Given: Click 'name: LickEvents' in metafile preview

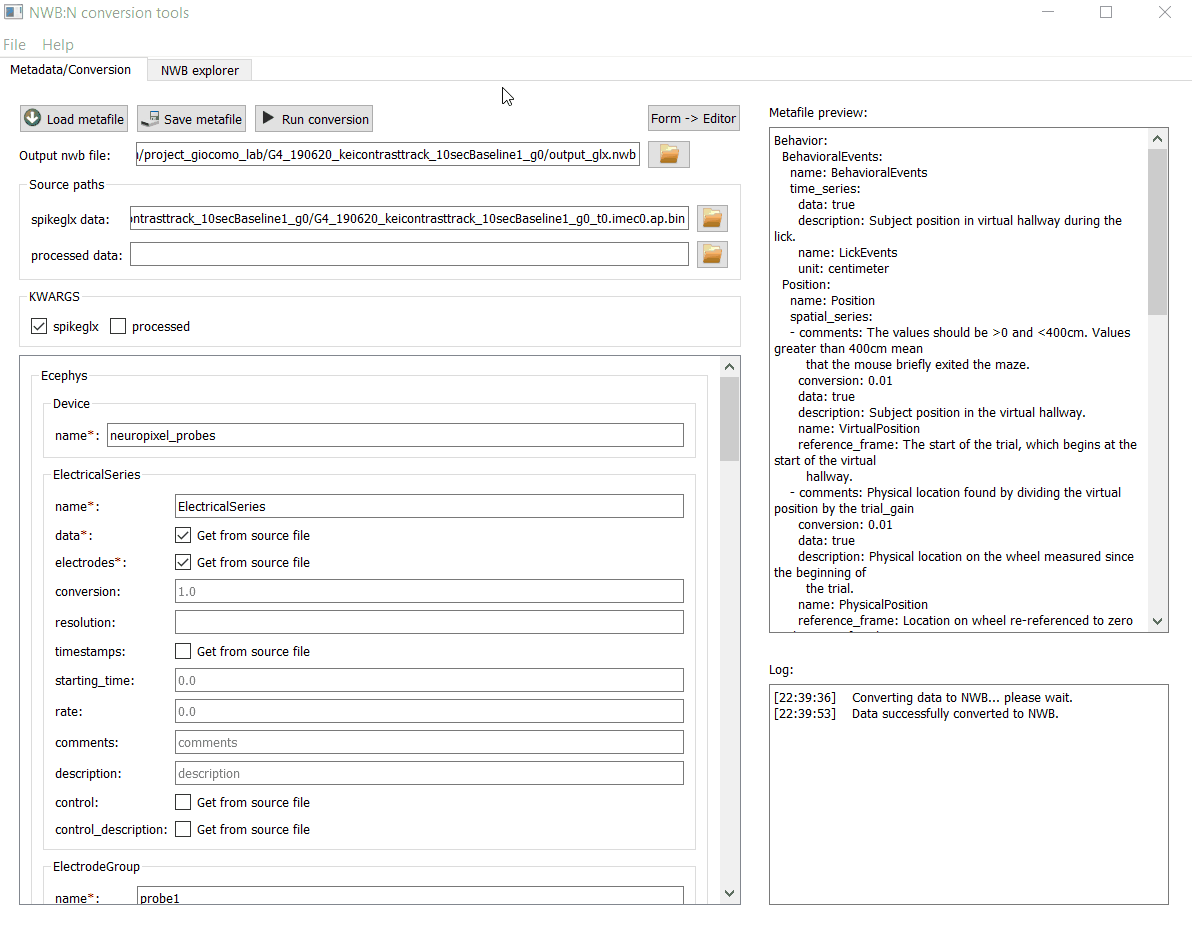Looking at the screenshot, I should pyautogui.click(x=847, y=252).
